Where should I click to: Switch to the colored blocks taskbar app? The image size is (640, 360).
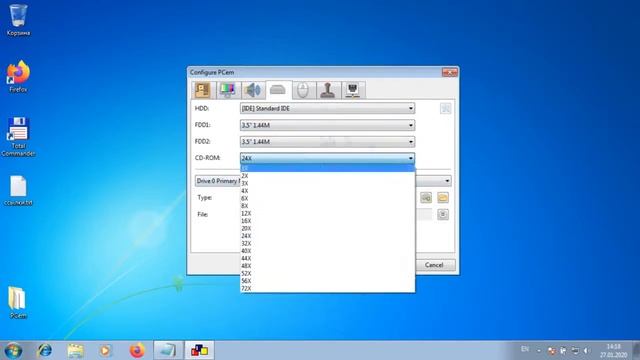pyautogui.click(x=199, y=351)
